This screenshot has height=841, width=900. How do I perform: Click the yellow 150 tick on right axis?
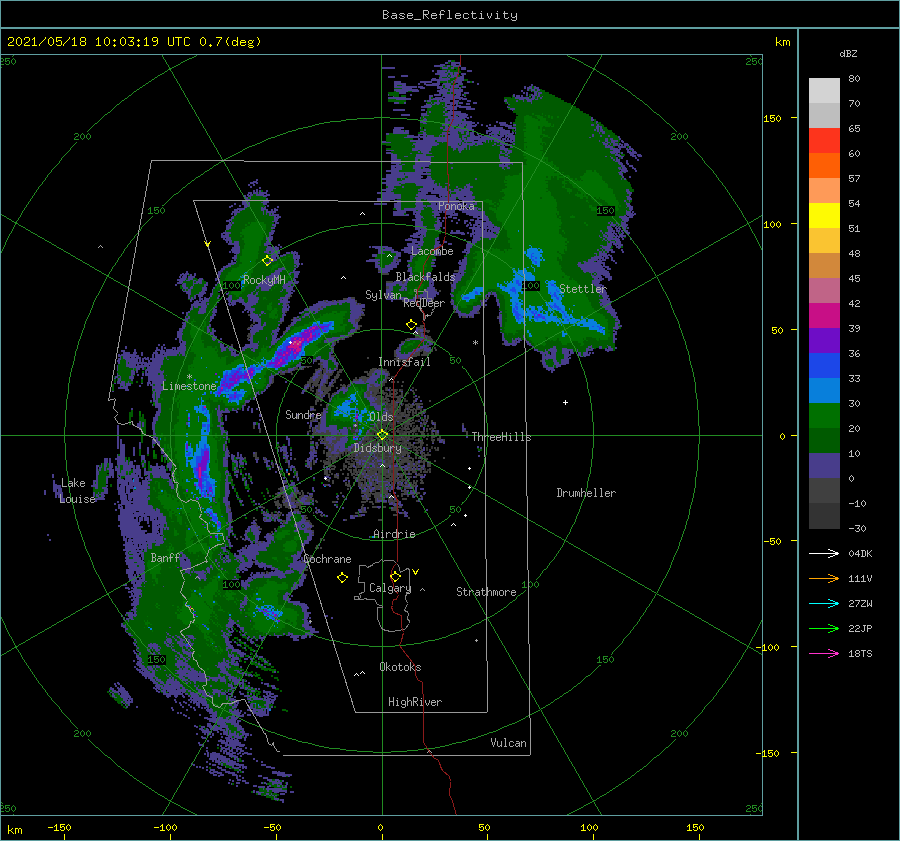(x=772, y=118)
